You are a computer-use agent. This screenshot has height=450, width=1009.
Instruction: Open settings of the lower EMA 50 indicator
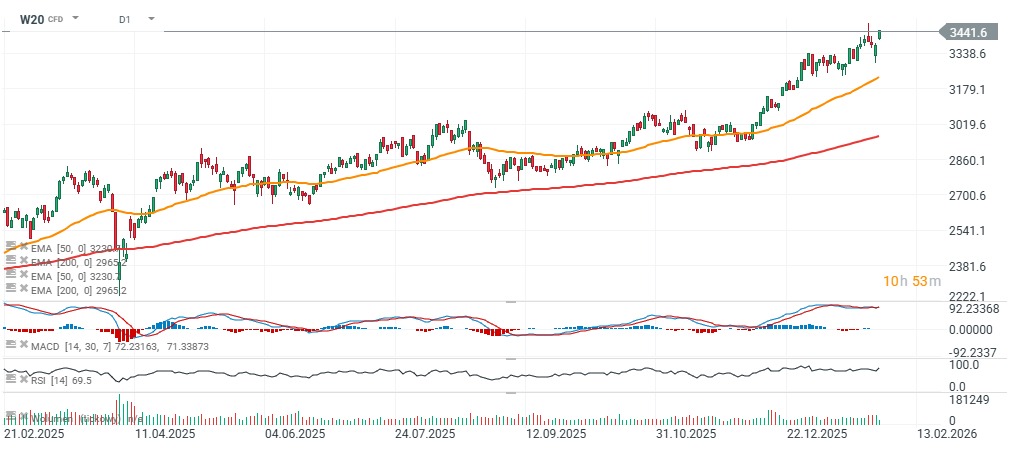[10, 275]
